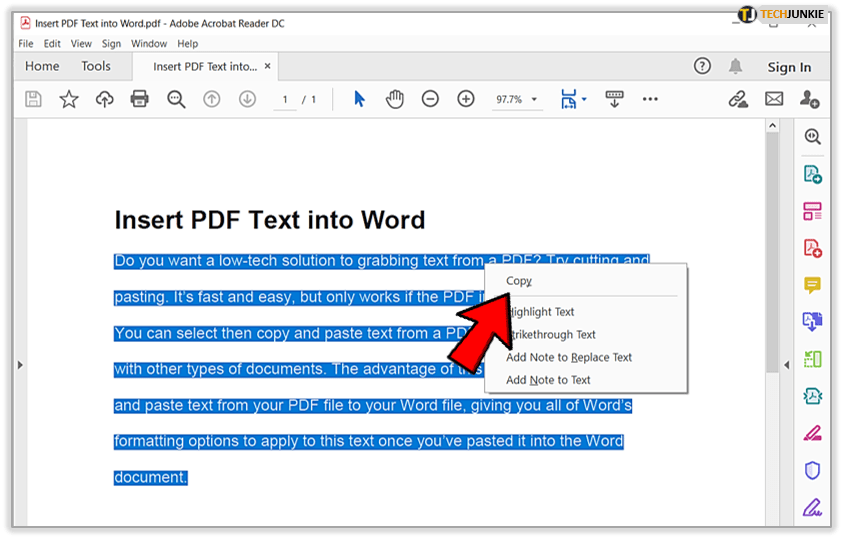Open the Help question mark icon

[702, 66]
